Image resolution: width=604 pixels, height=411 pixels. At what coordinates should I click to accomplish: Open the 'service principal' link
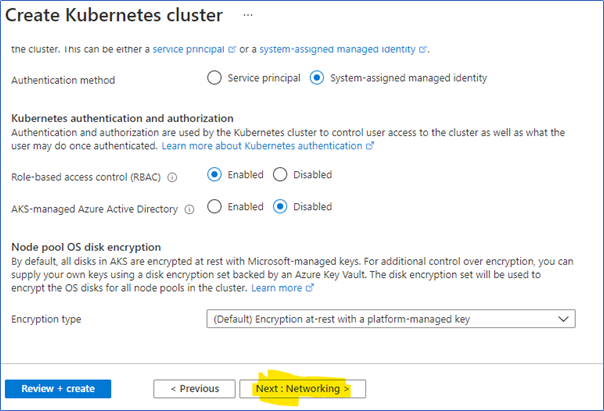pos(189,48)
